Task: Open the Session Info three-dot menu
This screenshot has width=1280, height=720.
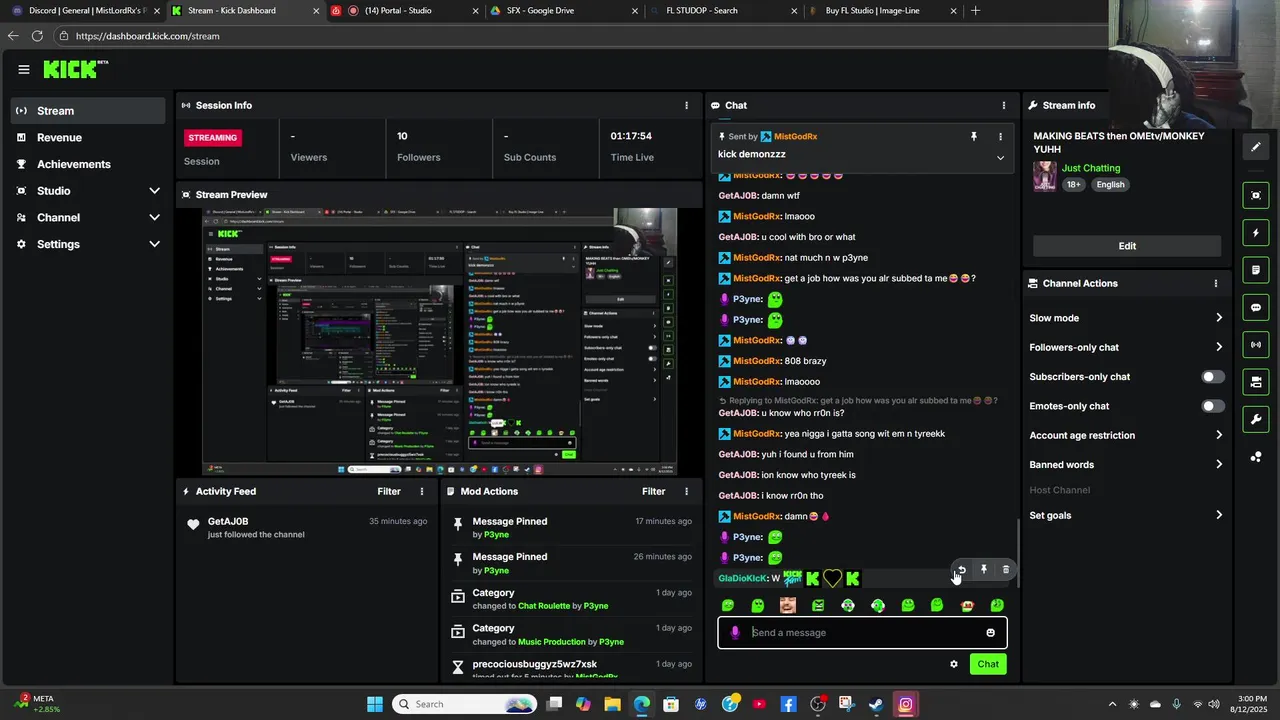Action: (x=686, y=105)
